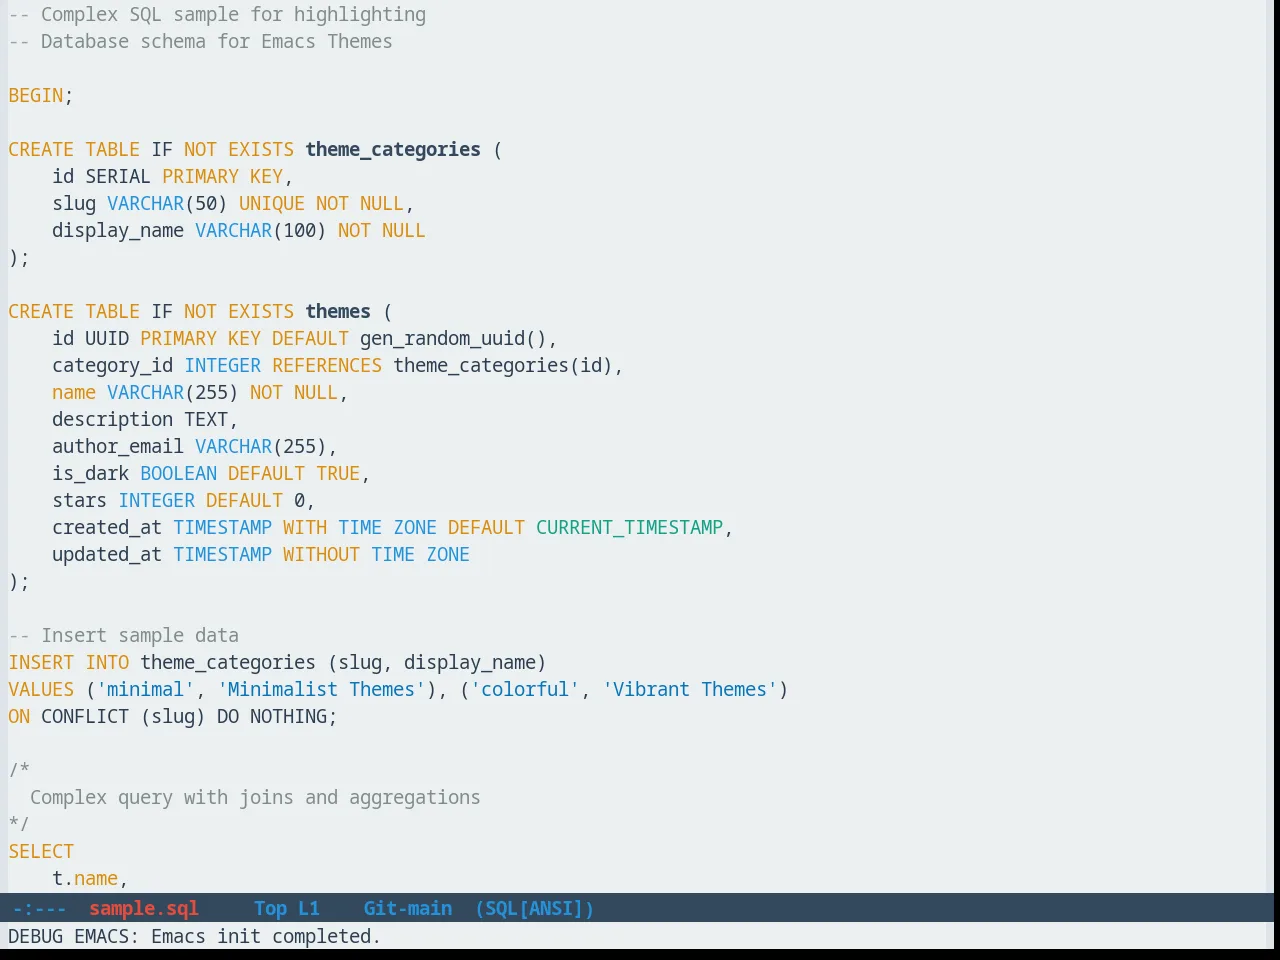This screenshot has height=960, width=1280.
Task: Click the 'id SERIAL PRIMARY KEY' line
Action: (172, 176)
